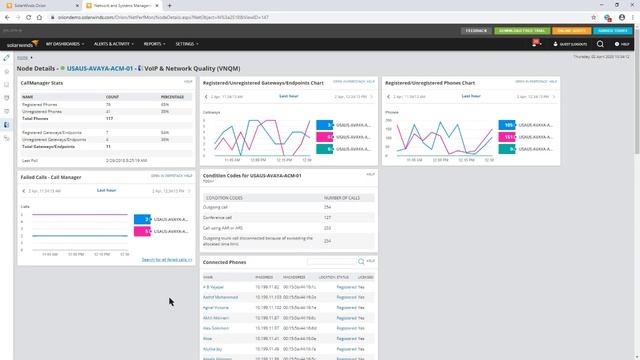Click the Guest (Logout) link

point(573,44)
